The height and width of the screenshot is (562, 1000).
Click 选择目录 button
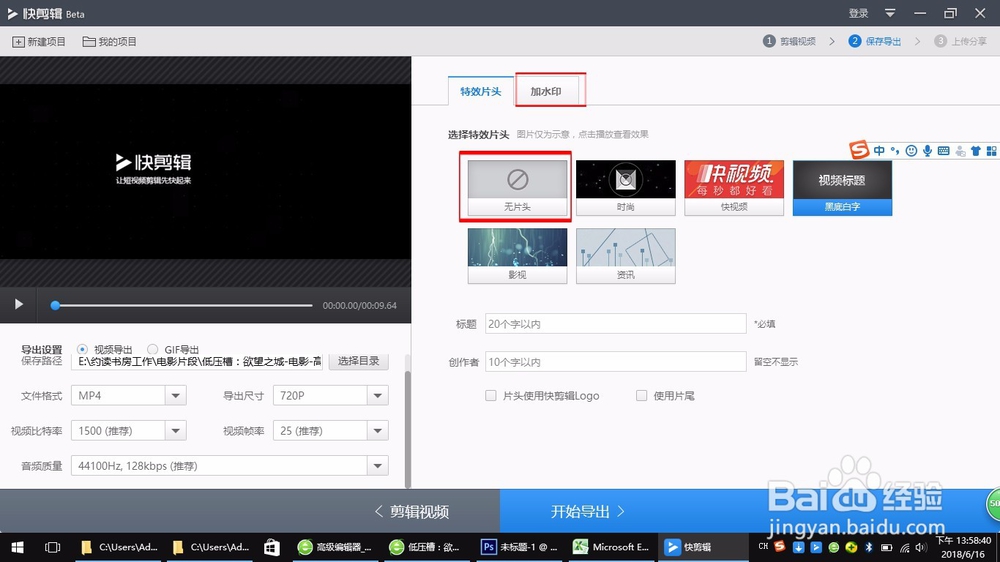[358, 361]
